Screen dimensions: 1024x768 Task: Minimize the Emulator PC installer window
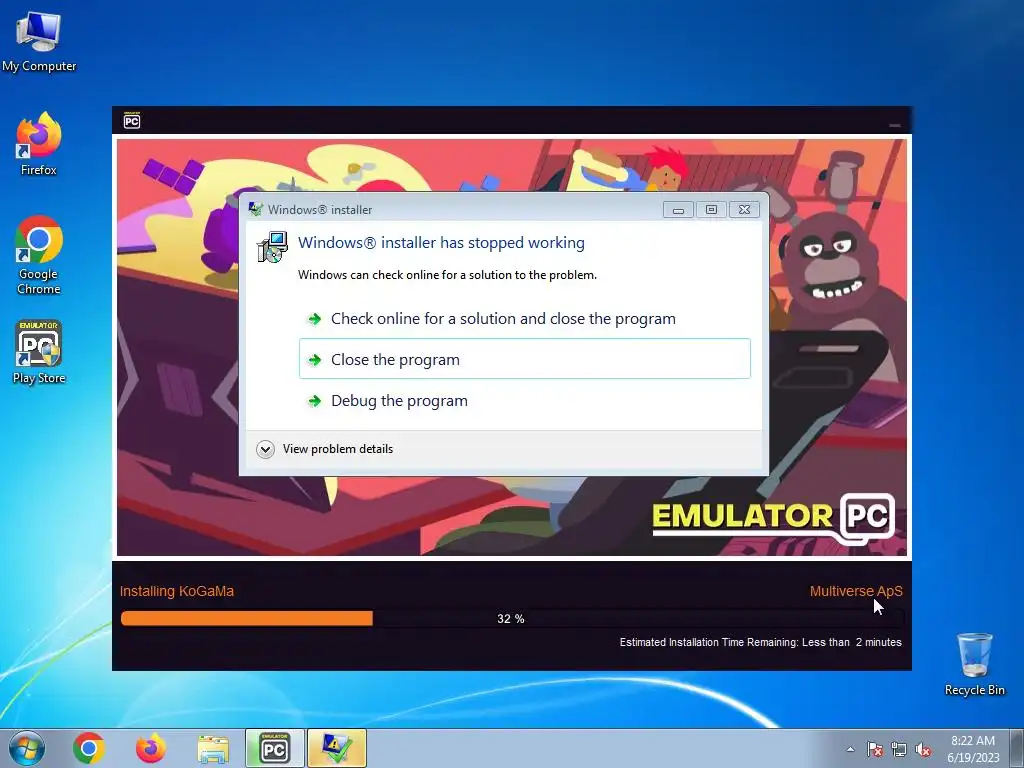(895, 124)
